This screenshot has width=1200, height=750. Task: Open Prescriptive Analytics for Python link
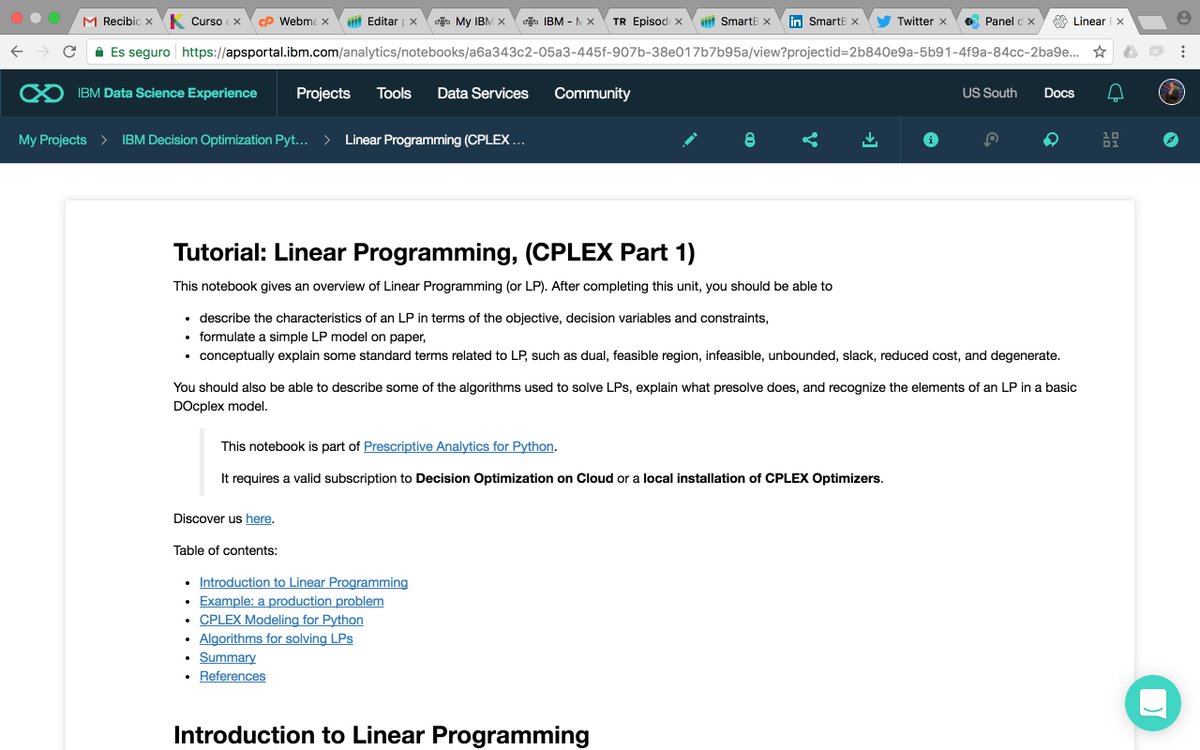coord(458,446)
